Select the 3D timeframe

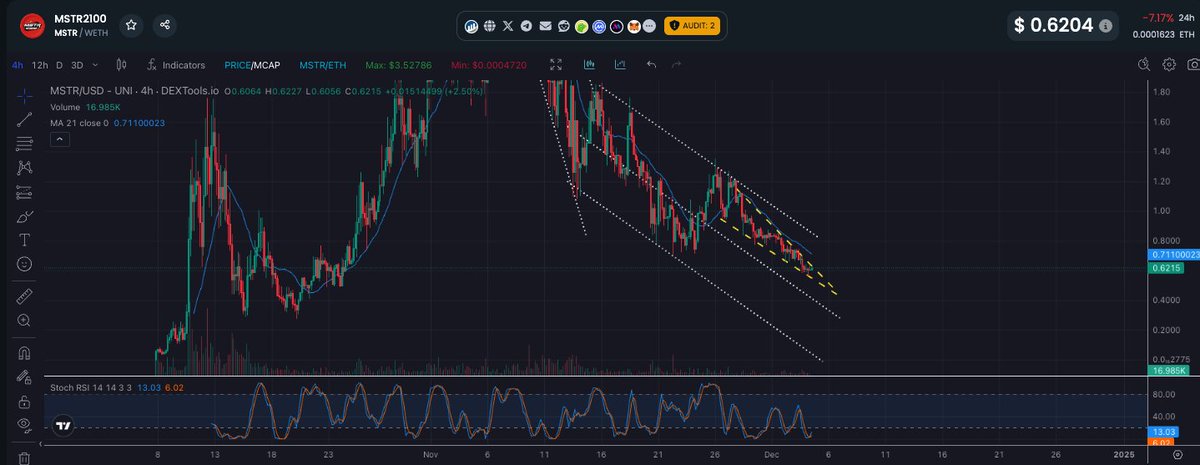(76, 65)
